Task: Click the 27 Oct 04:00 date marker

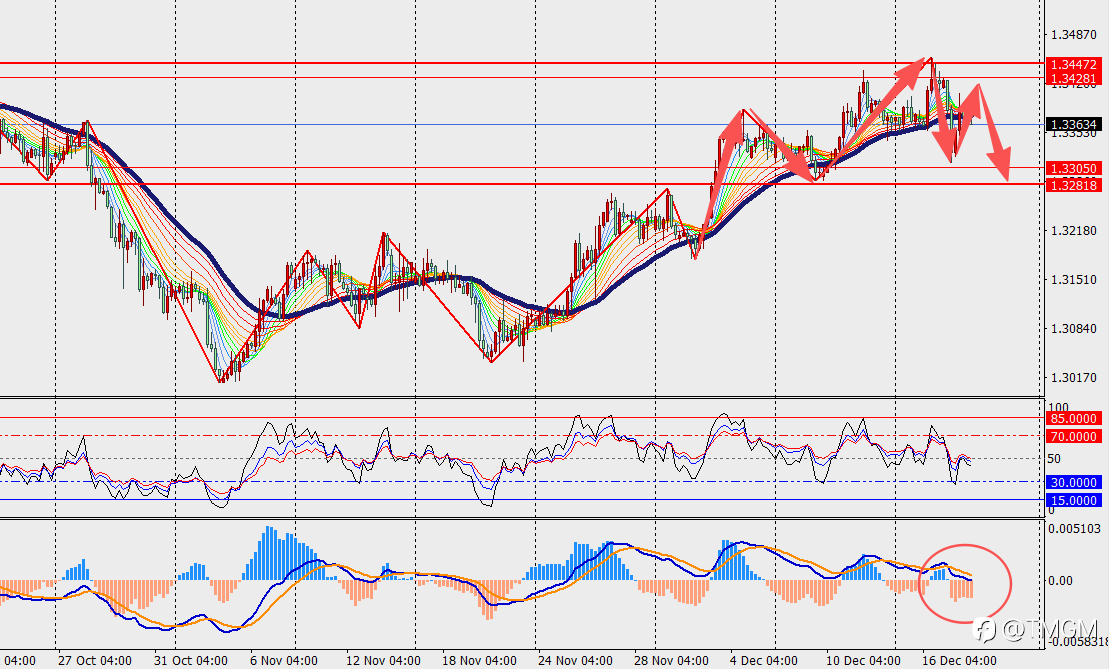Action: pos(95,661)
